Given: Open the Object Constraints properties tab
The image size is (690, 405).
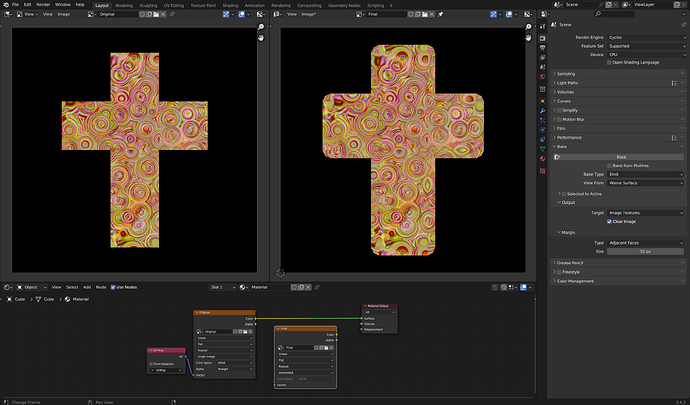Looking at the screenshot, I should click(x=543, y=140).
